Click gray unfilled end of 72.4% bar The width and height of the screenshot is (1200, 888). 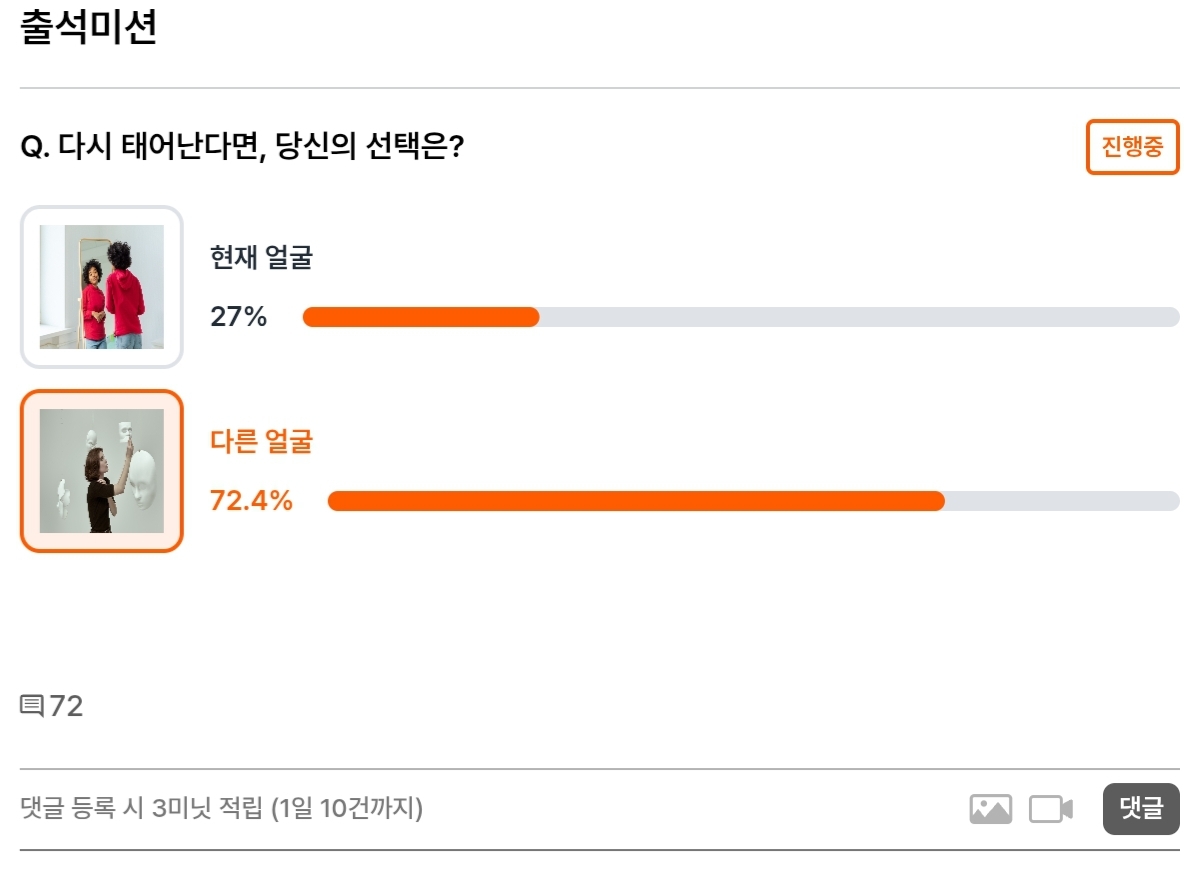click(1062, 501)
